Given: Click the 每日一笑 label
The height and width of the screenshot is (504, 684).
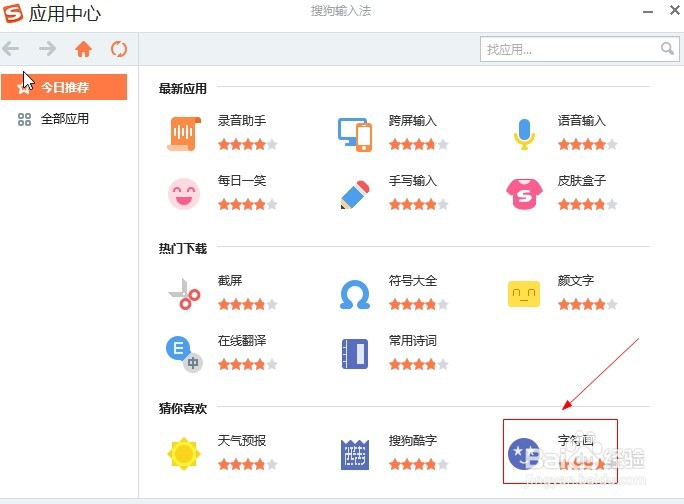Looking at the screenshot, I should pos(242,180).
